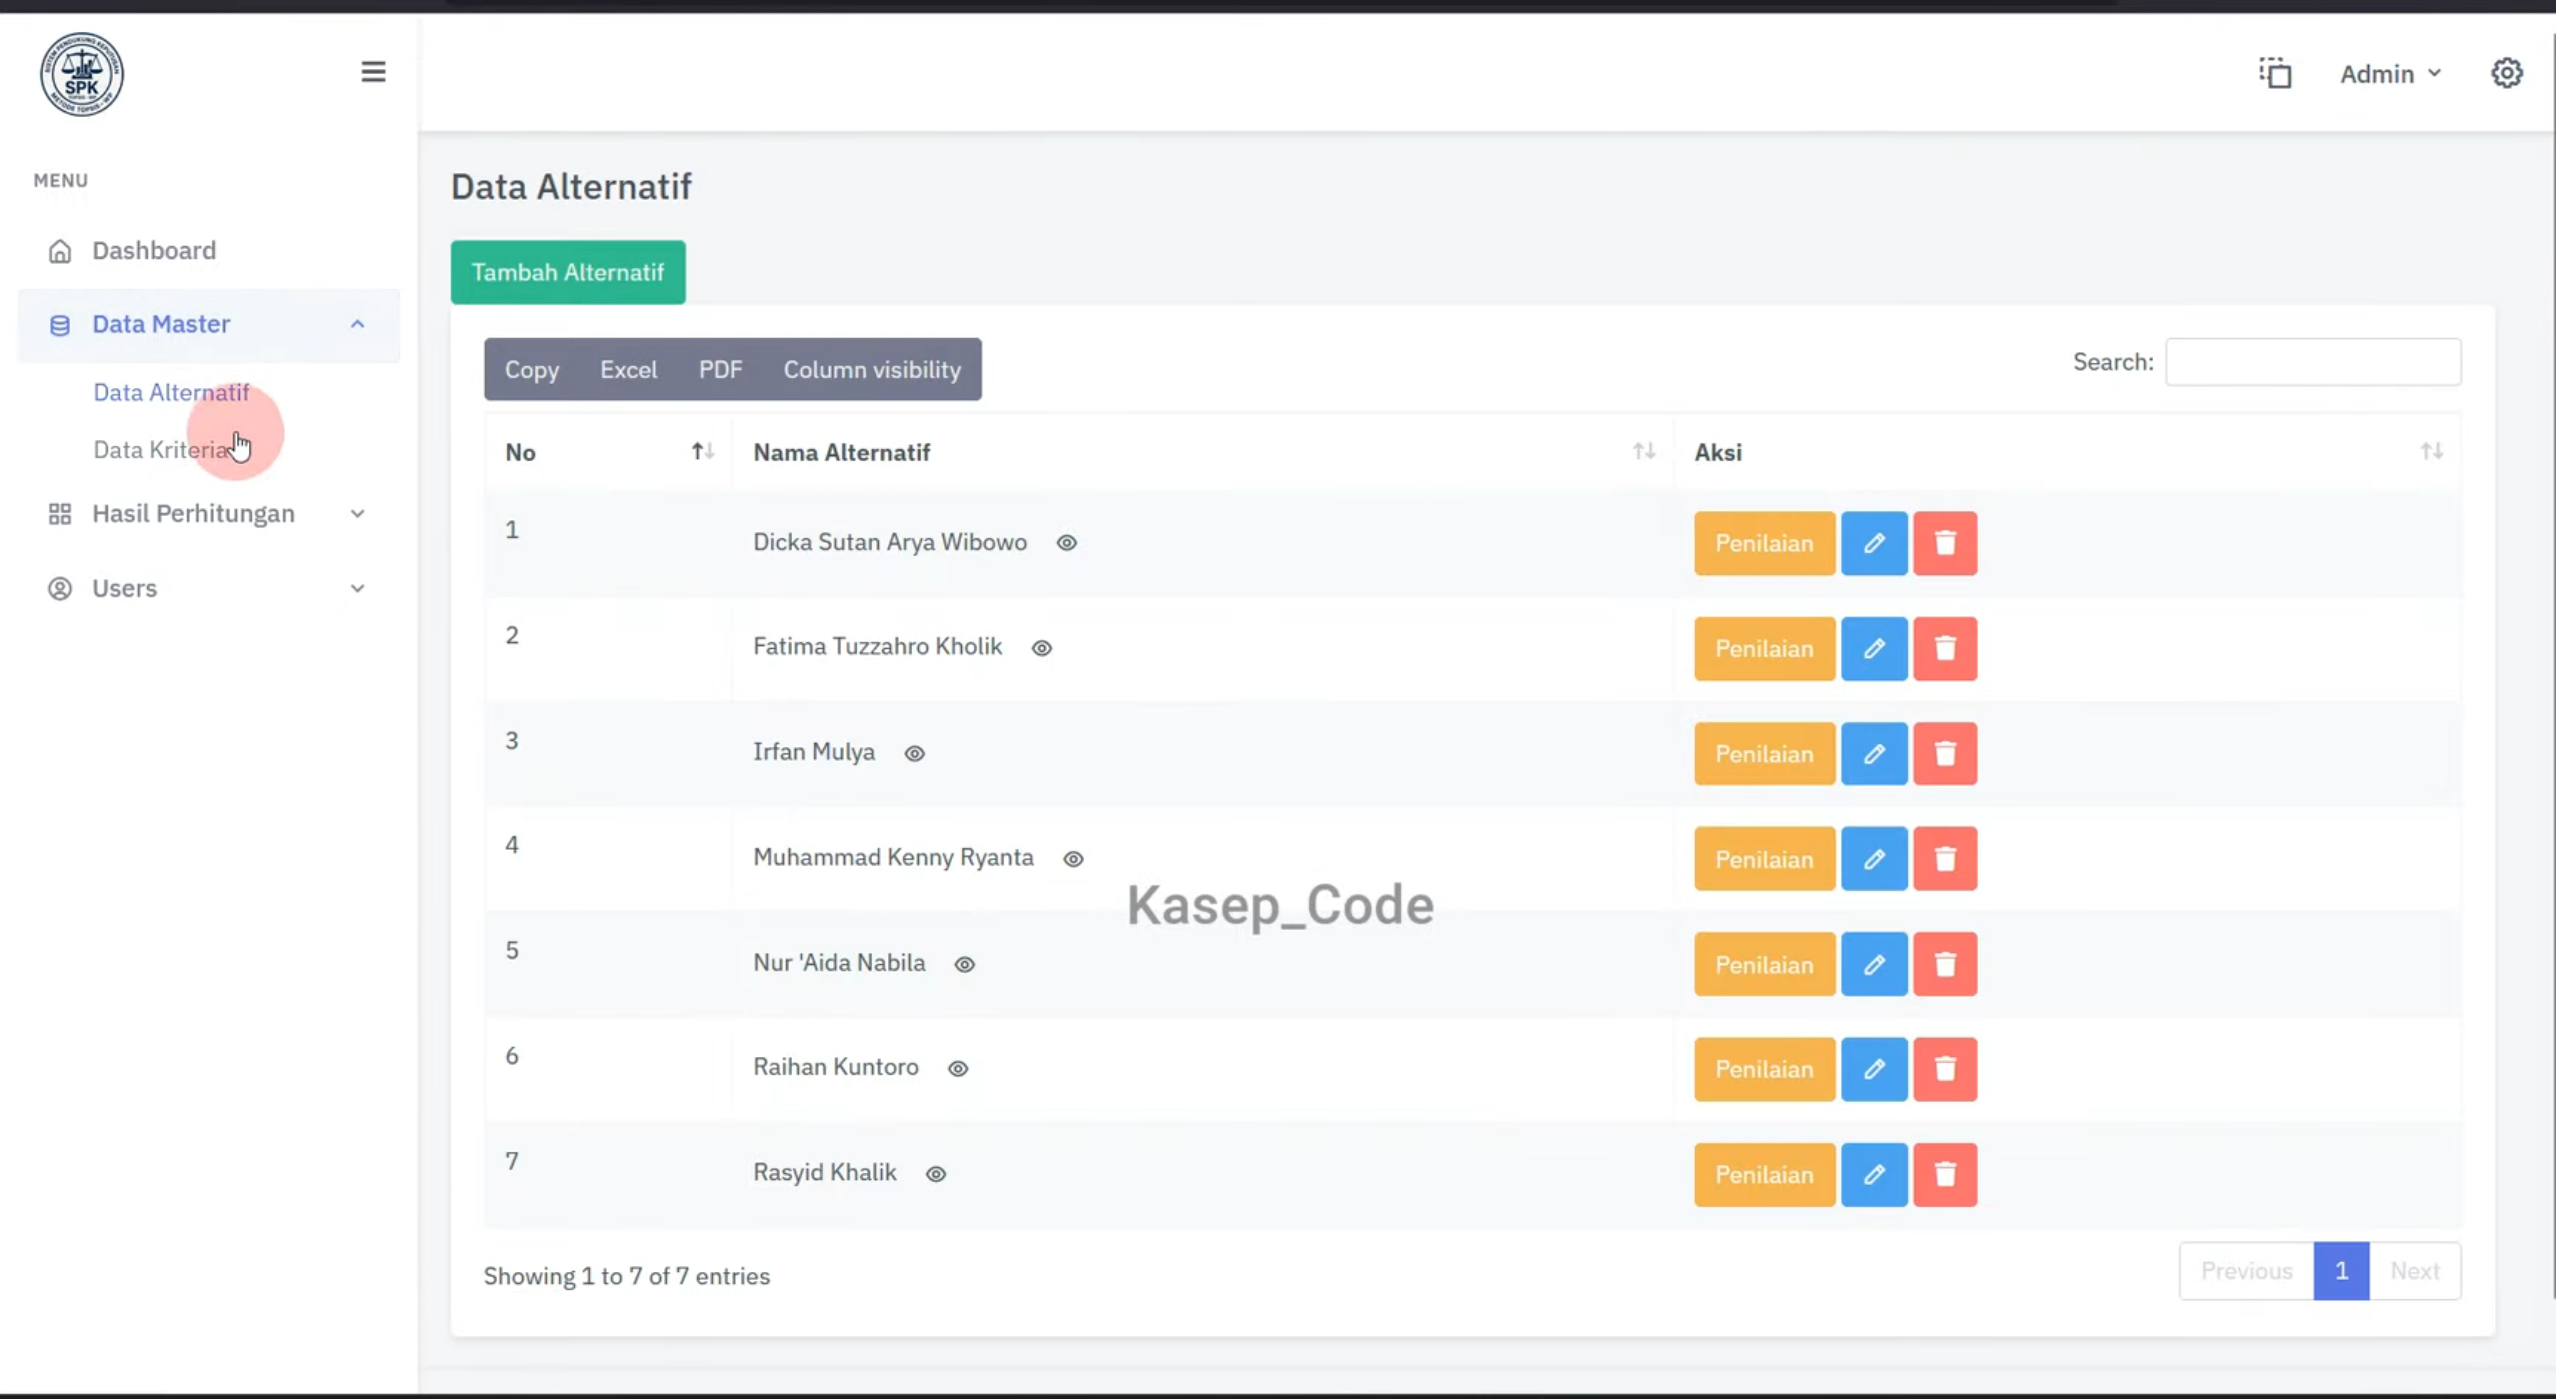This screenshot has height=1399, width=2556.
Task: View details eye icon for Nur 'Aida Nabila
Action: pyautogui.click(x=965, y=965)
